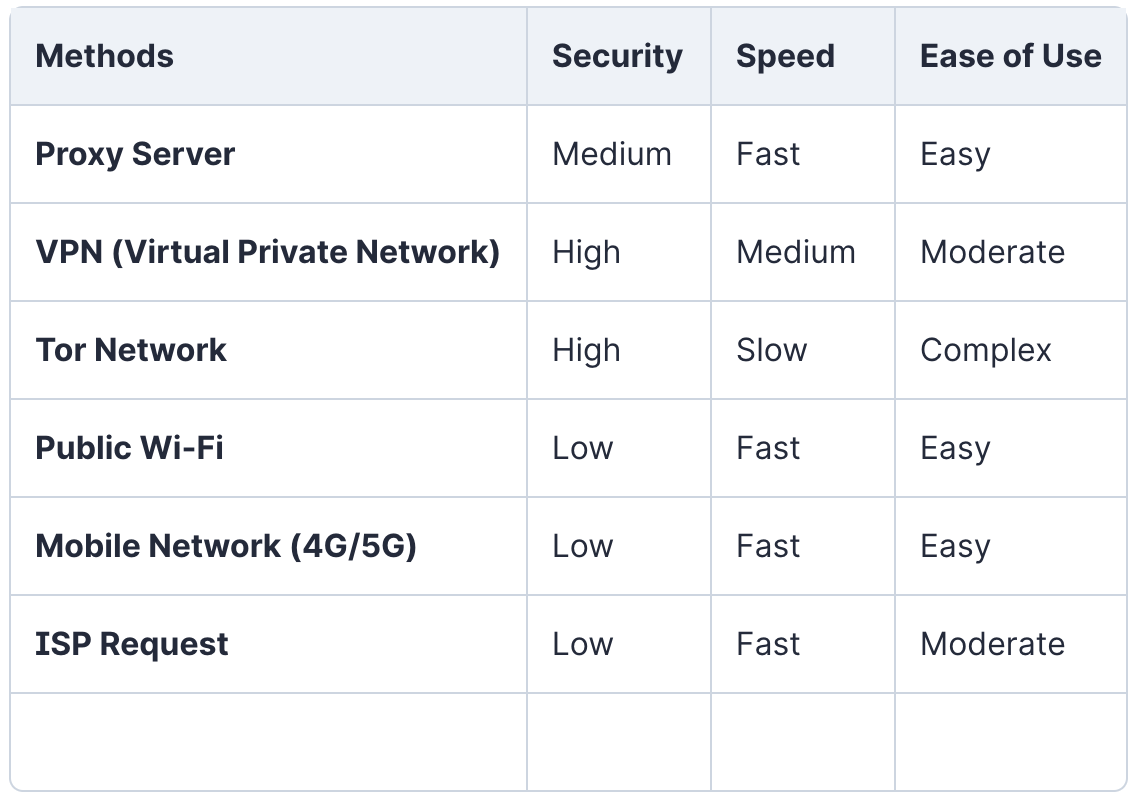Click the empty Methods cell in last row

pyautogui.click(x=268, y=742)
